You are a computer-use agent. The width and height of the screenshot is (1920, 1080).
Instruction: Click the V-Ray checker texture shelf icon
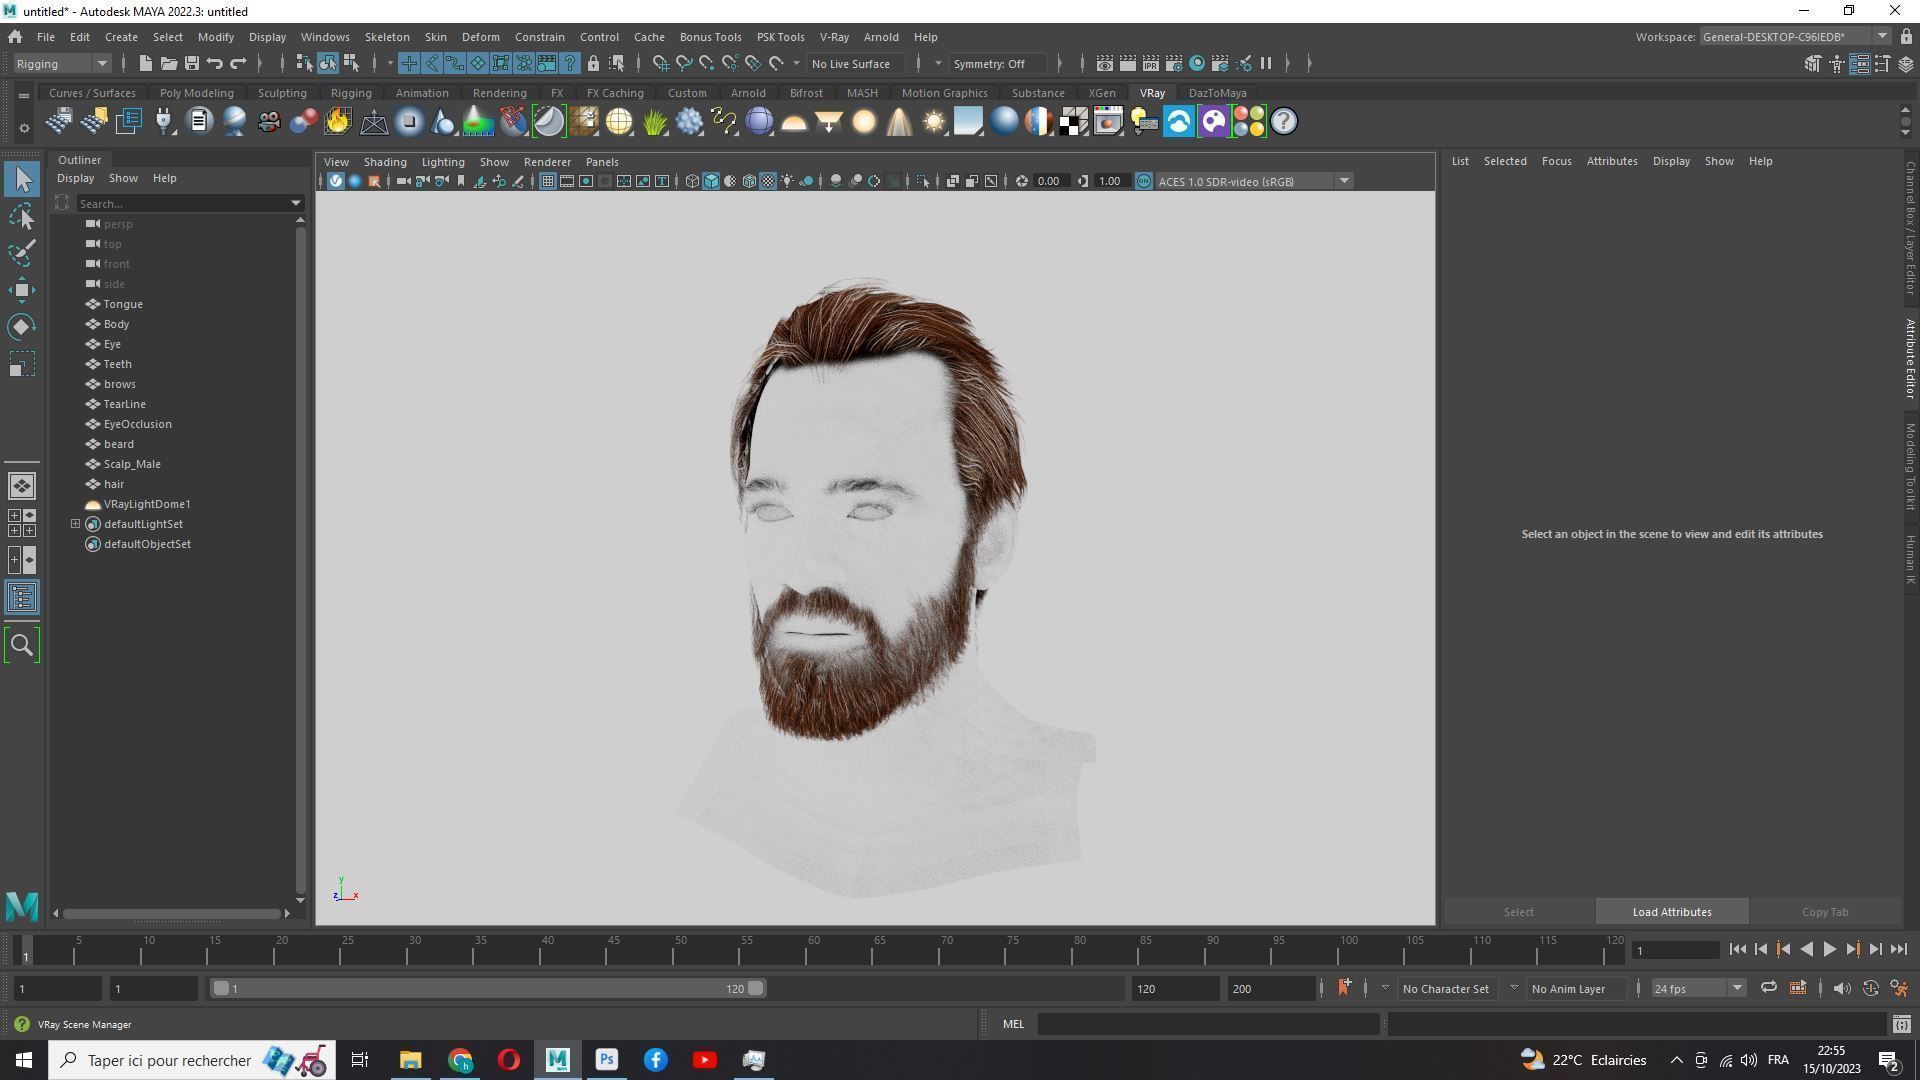coord(1074,122)
